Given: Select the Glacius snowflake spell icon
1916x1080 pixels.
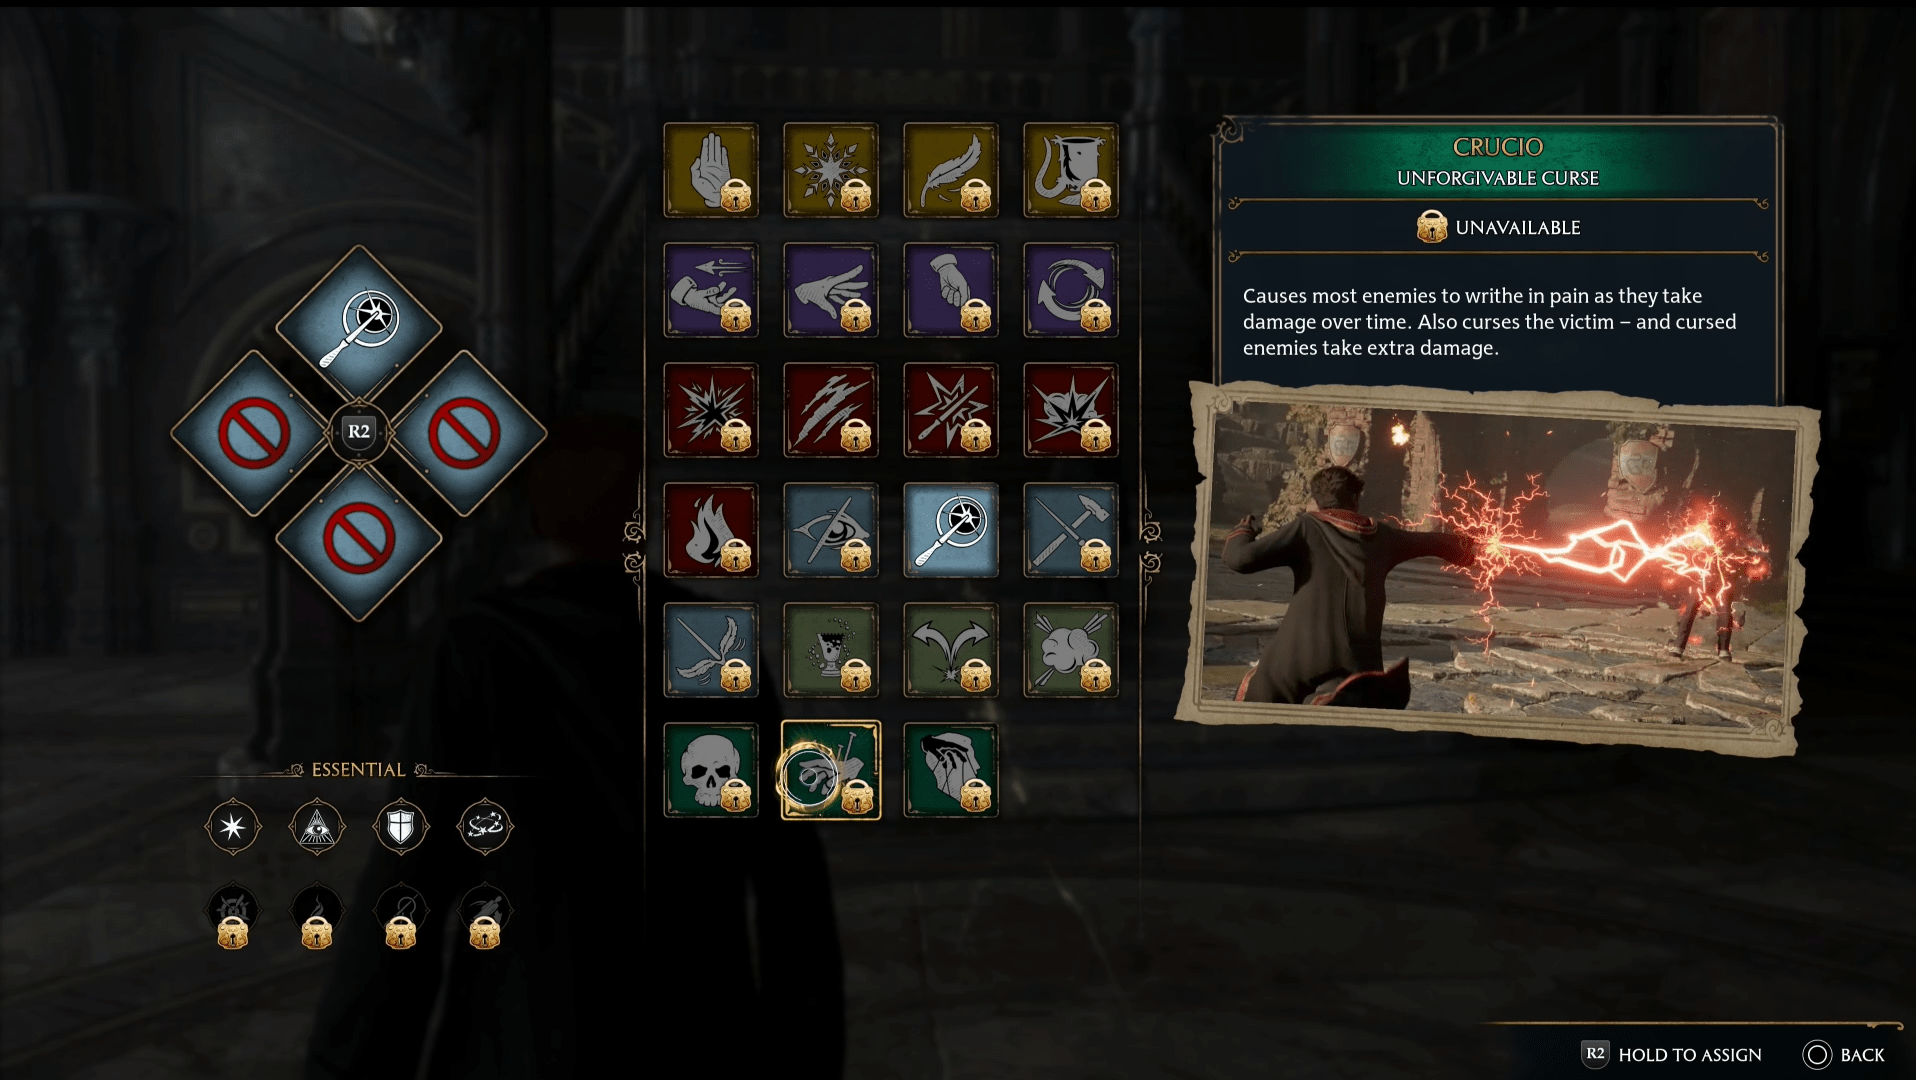Looking at the screenshot, I should (x=831, y=170).
